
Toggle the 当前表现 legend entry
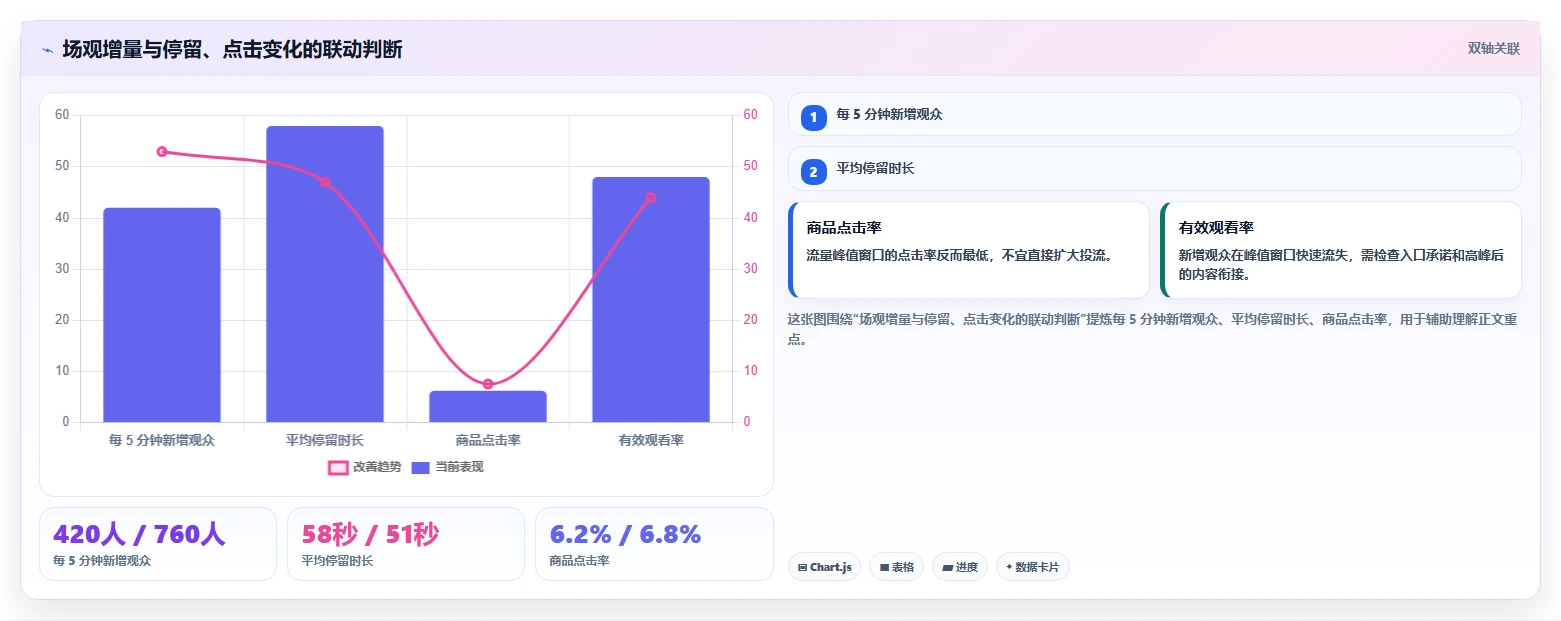(x=448, y=467)
